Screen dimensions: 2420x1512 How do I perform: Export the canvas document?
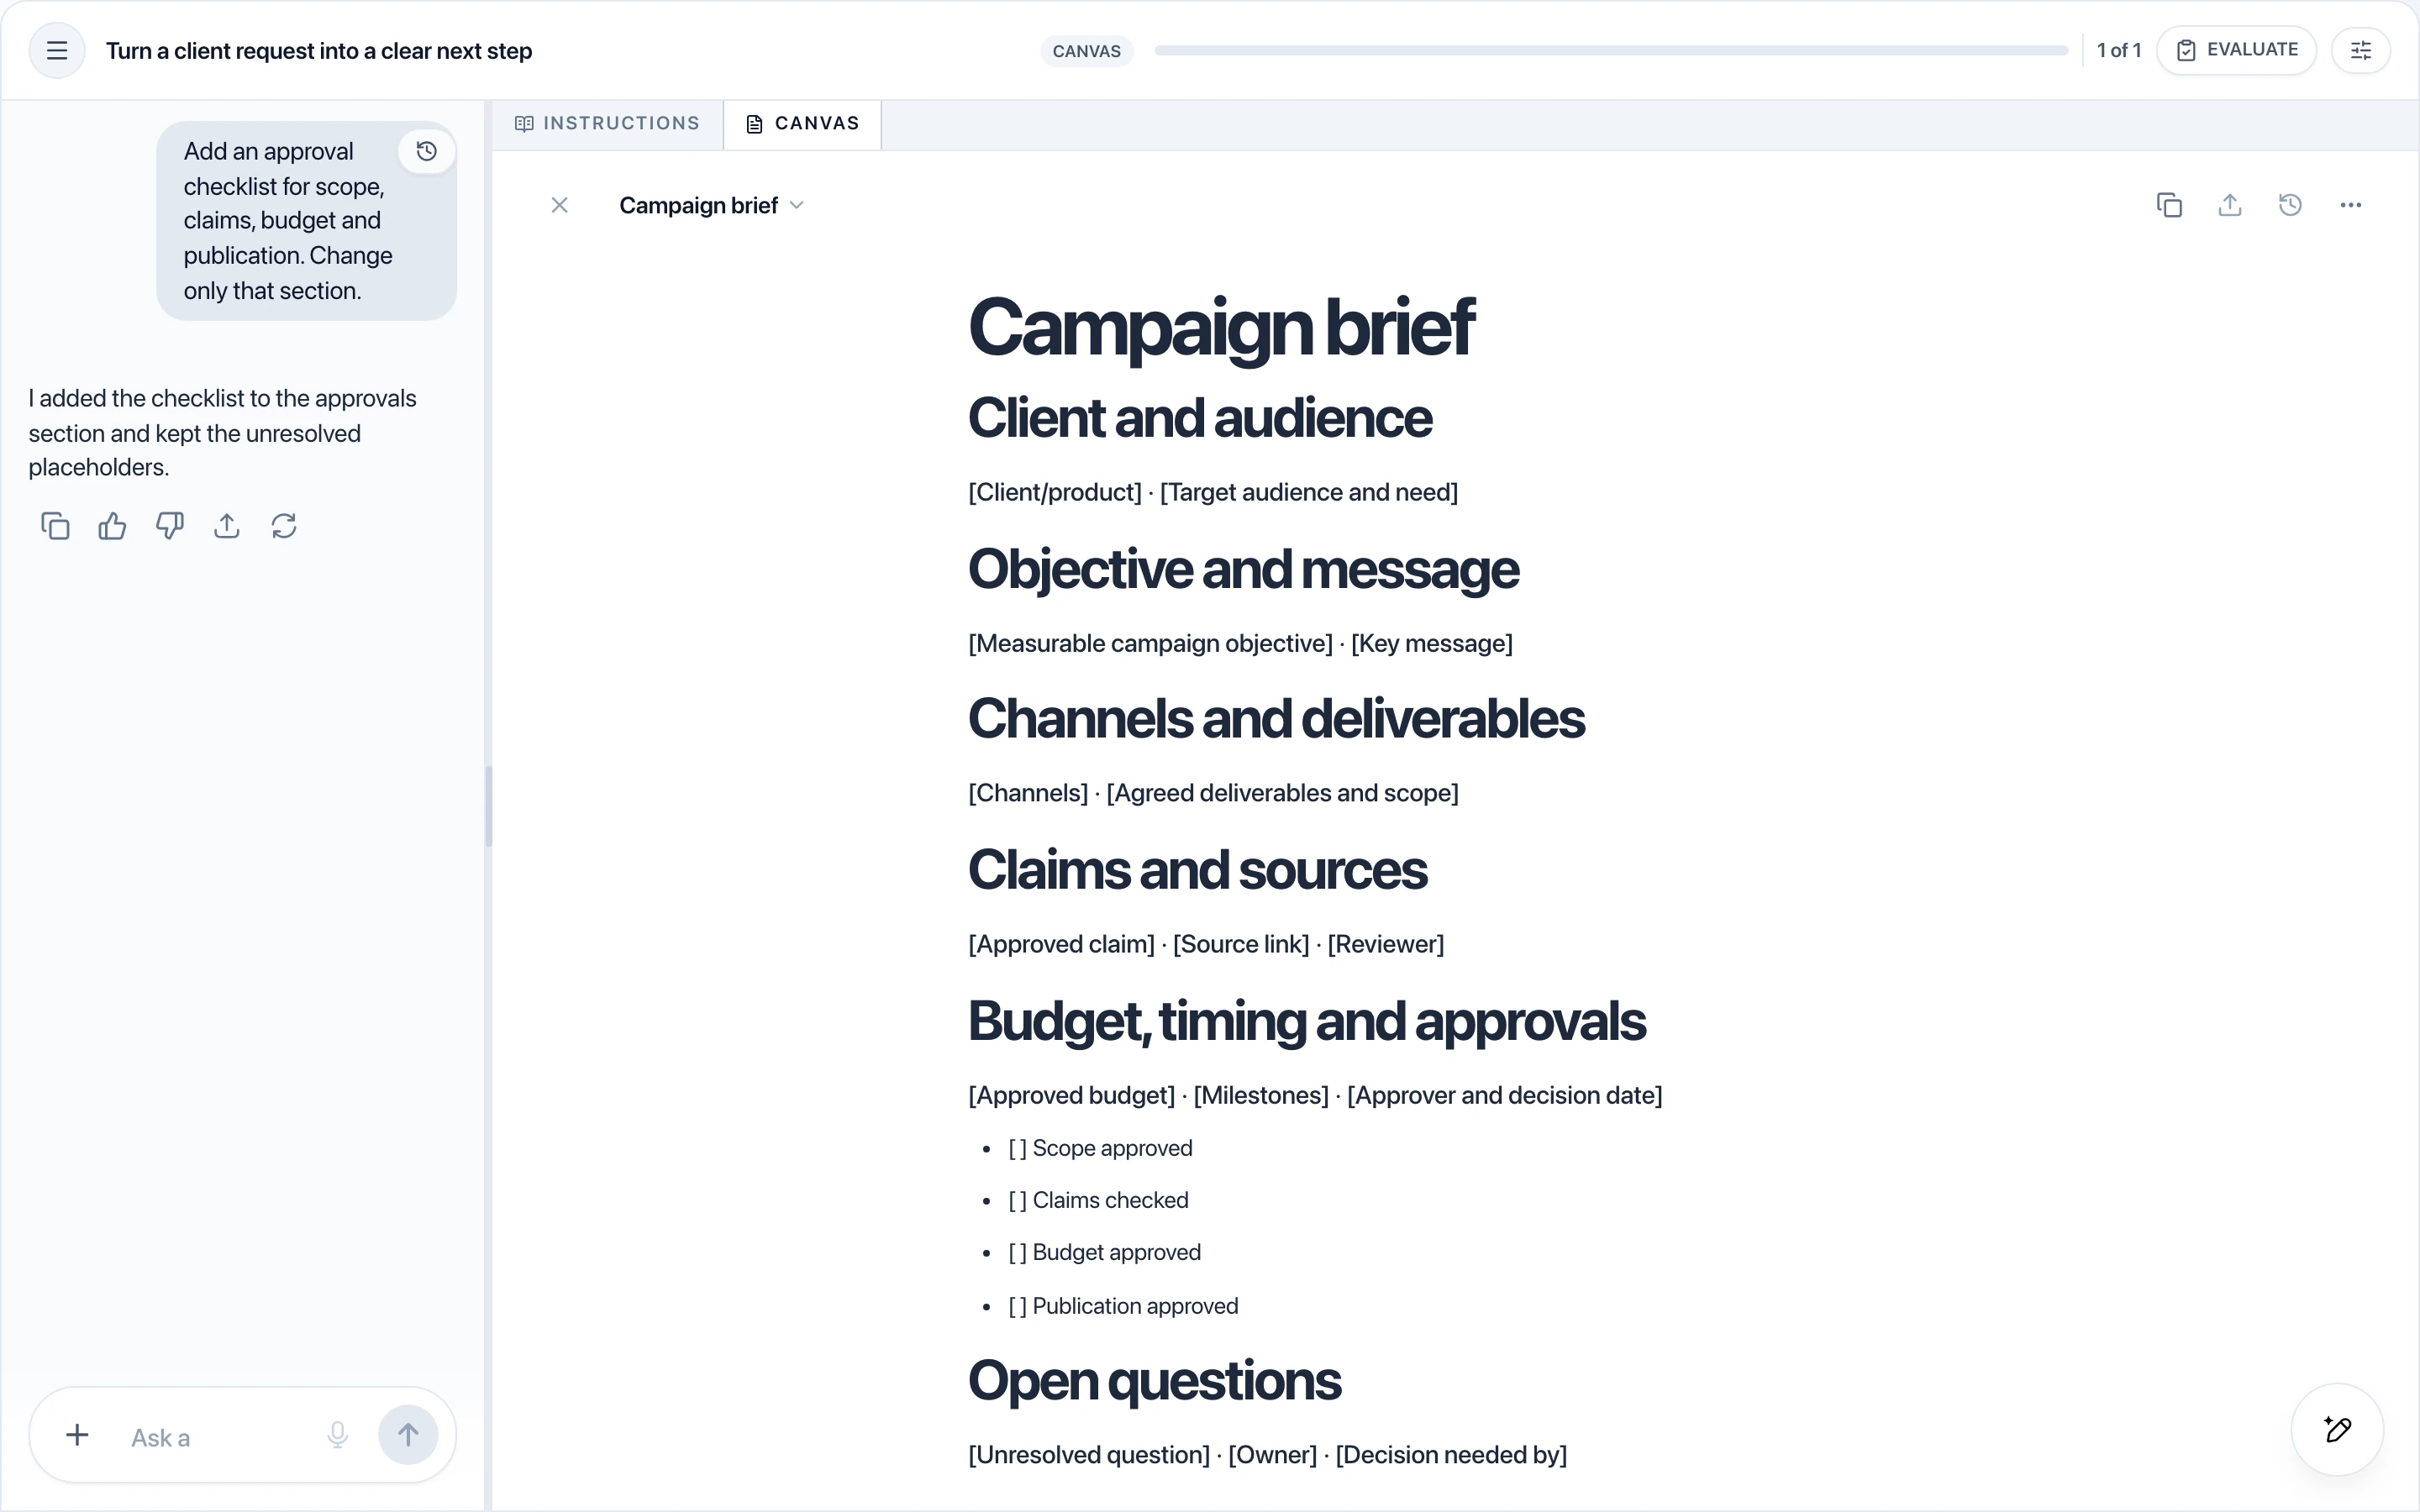pyautogui.click(x=2230, y=205)
